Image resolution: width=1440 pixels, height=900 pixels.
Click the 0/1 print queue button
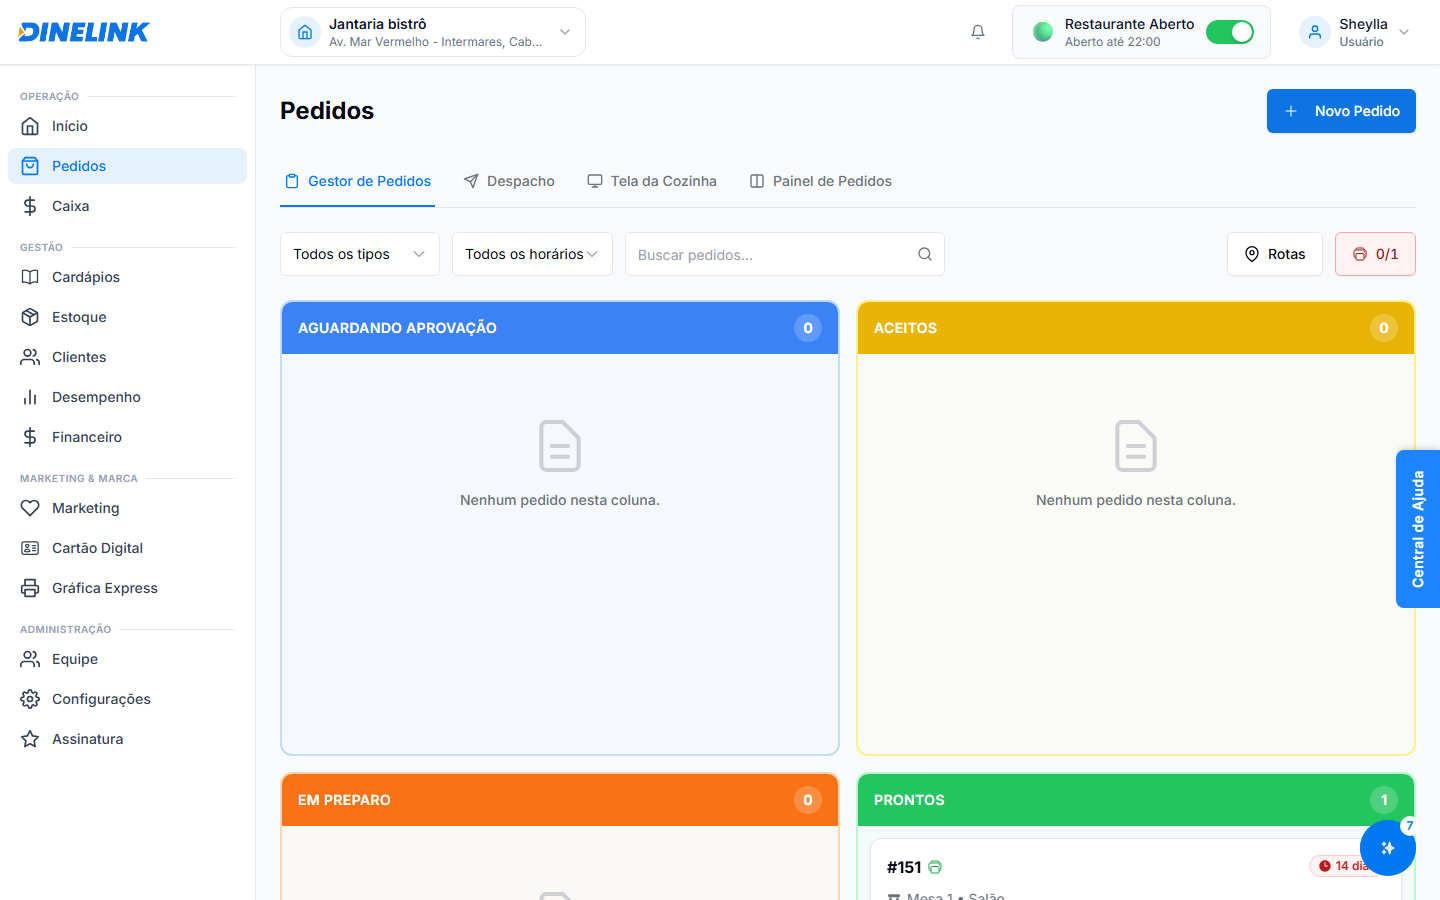[1375, 254]
